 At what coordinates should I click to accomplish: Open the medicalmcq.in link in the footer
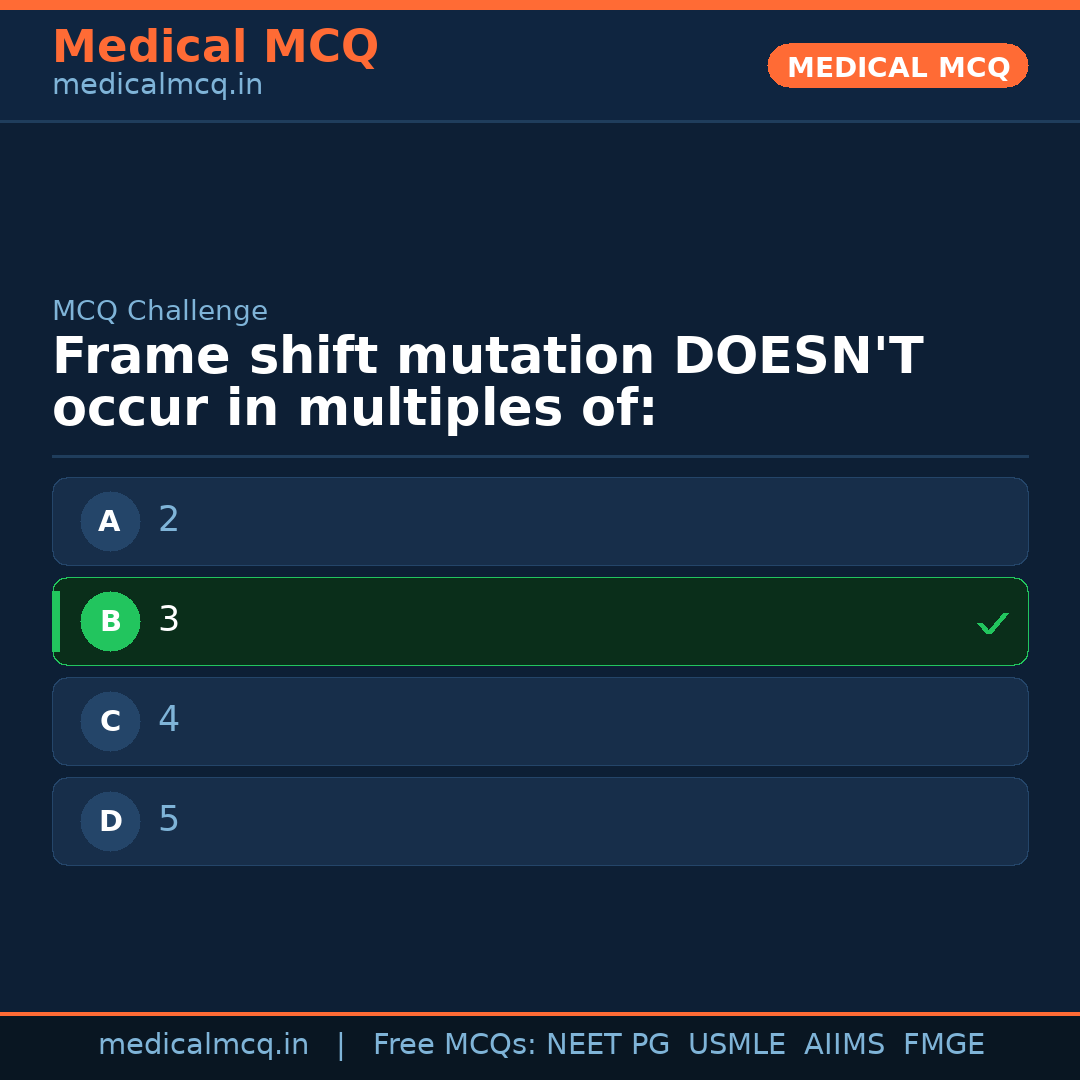[203, 1045]
